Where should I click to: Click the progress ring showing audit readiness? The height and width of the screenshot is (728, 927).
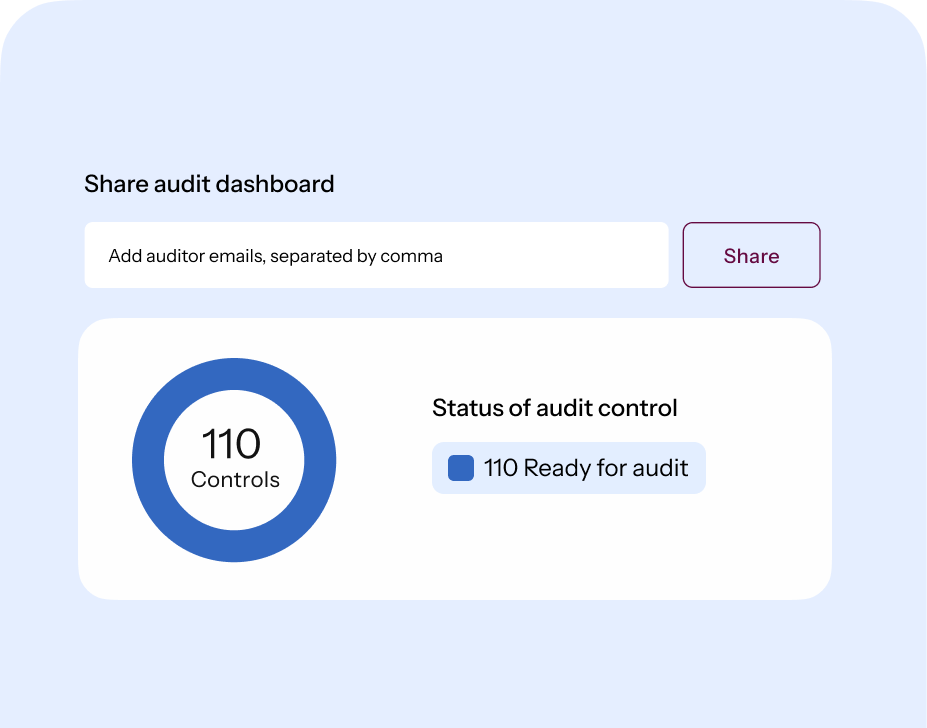(x=234, y=375)
